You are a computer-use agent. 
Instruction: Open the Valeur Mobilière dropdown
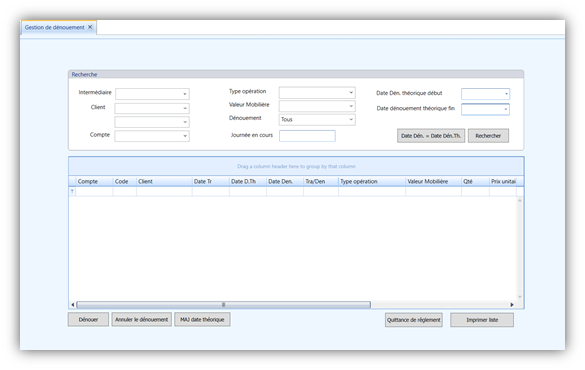[317, 106]
